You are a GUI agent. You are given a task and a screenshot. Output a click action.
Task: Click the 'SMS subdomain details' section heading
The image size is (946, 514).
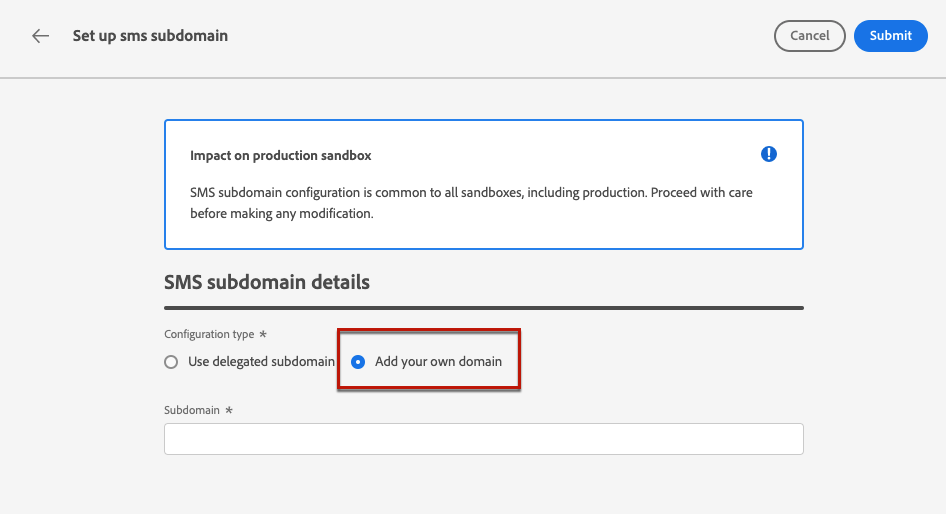point(267,282)
